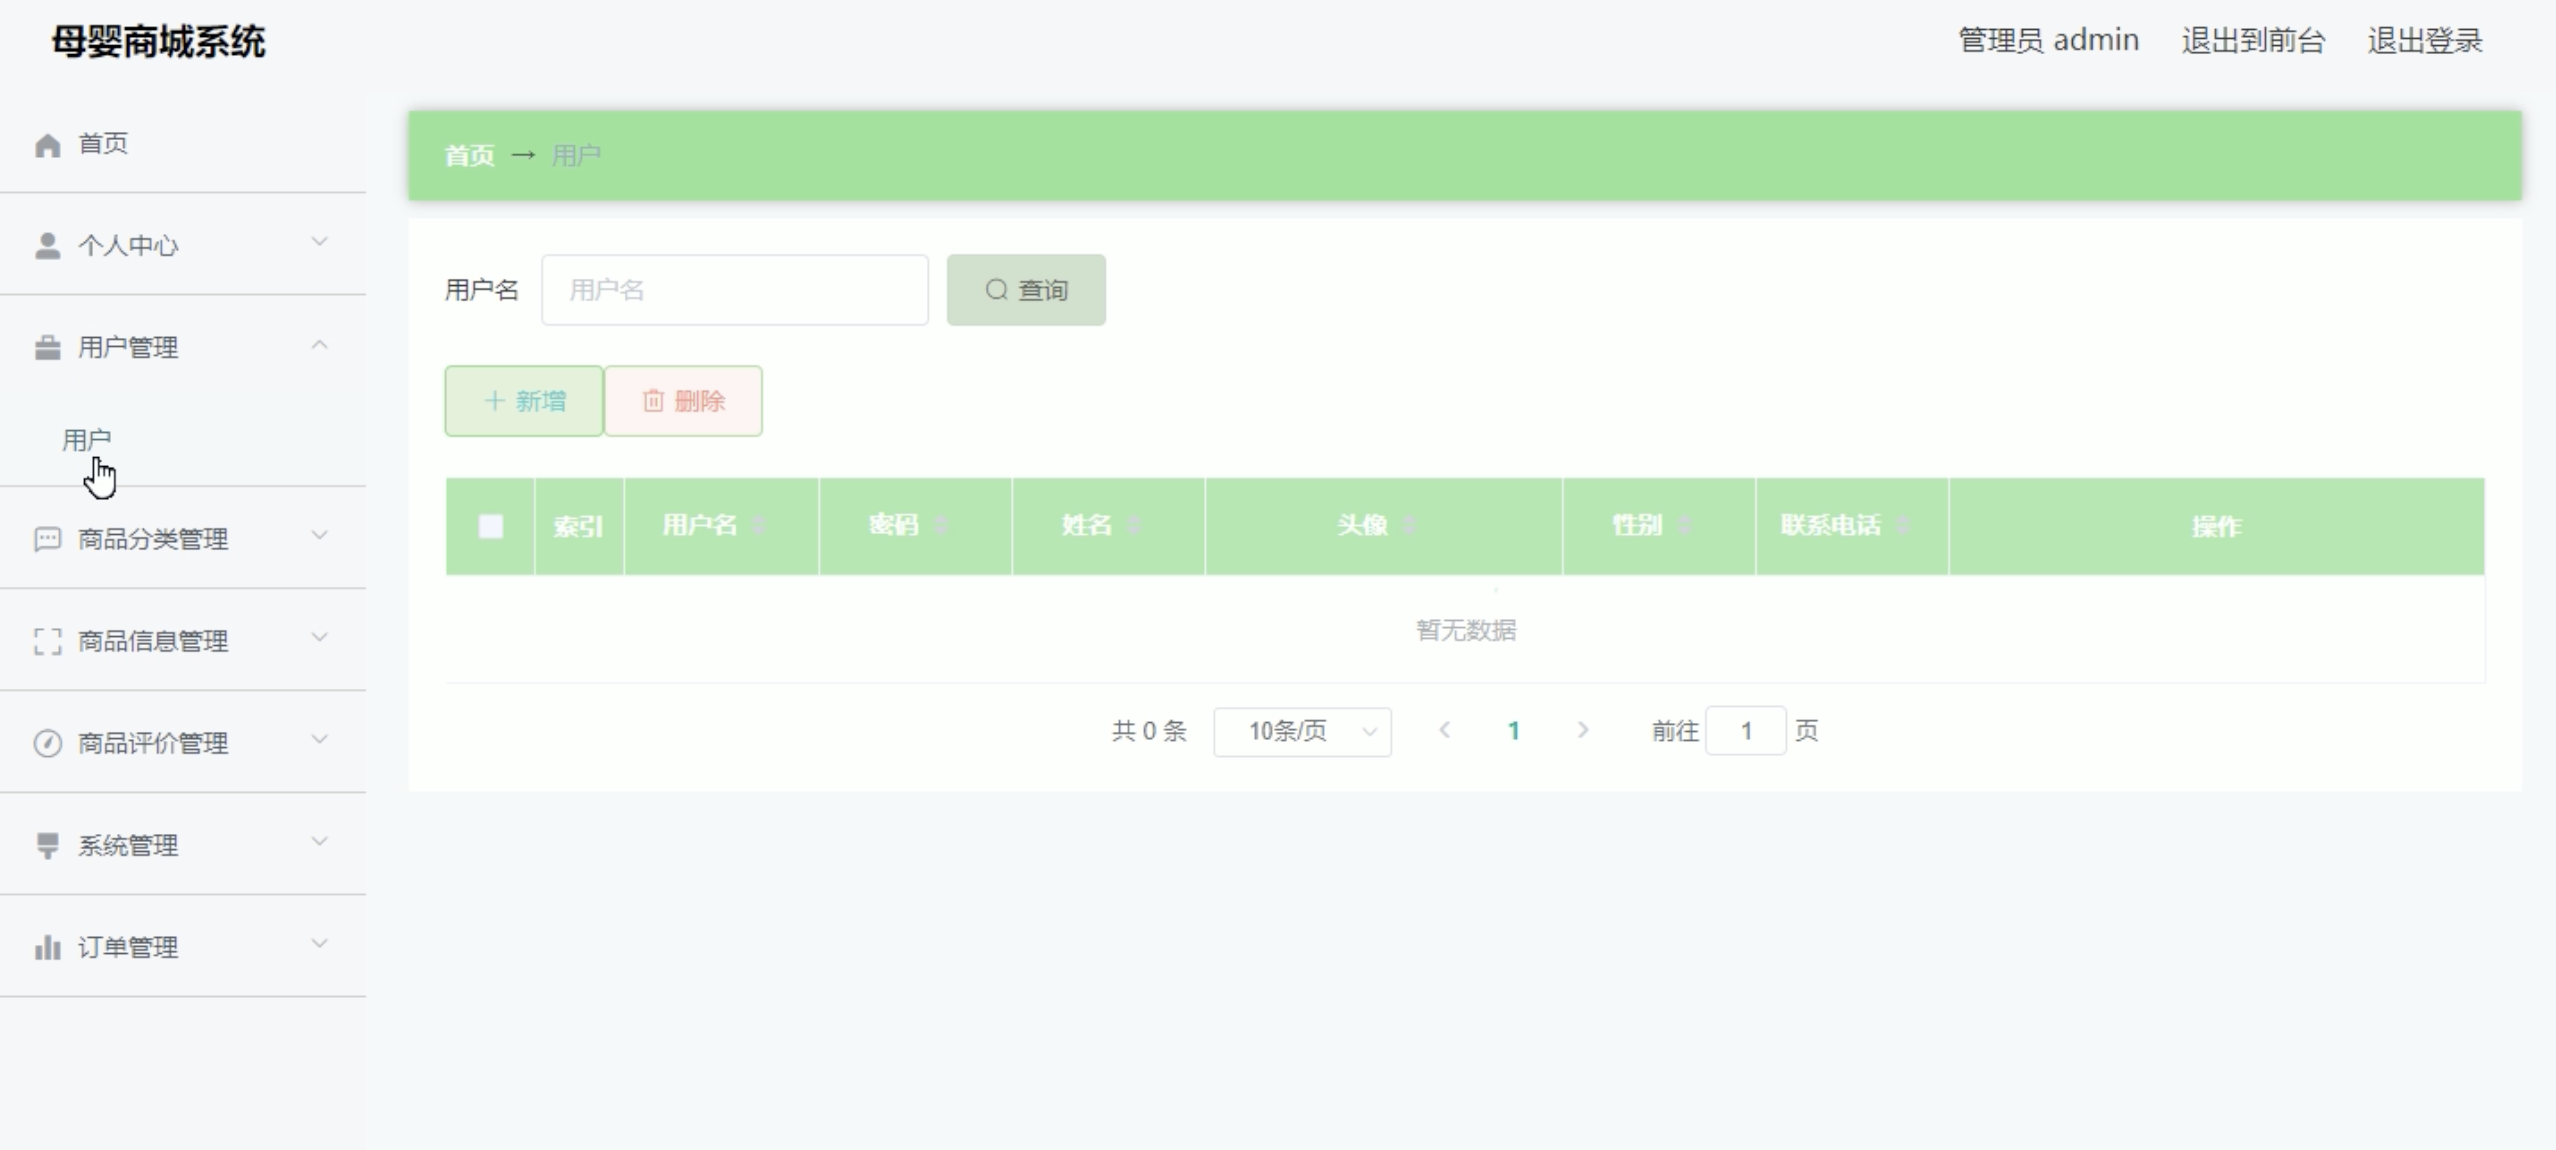Click the 新增 add button
This screenshot has height=1150, width=2556.
coord(523,401)
